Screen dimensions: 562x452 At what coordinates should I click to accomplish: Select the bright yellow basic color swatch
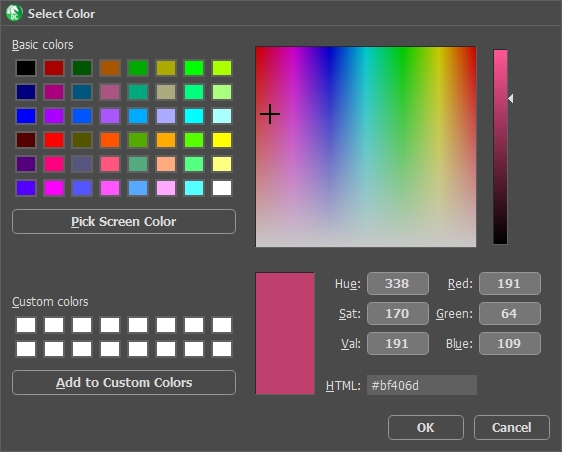click(x=222, y=140)
